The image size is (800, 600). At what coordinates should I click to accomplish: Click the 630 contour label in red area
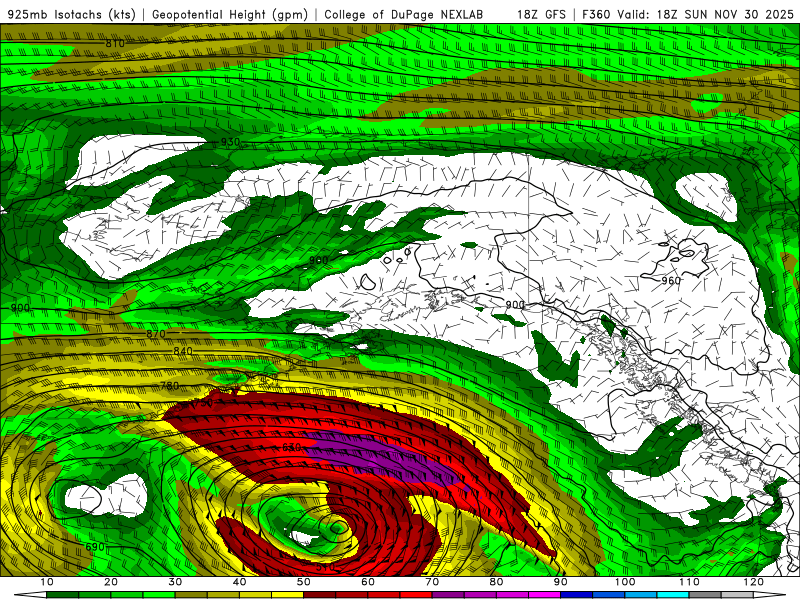pyautogui.click(x=291, y=447)
